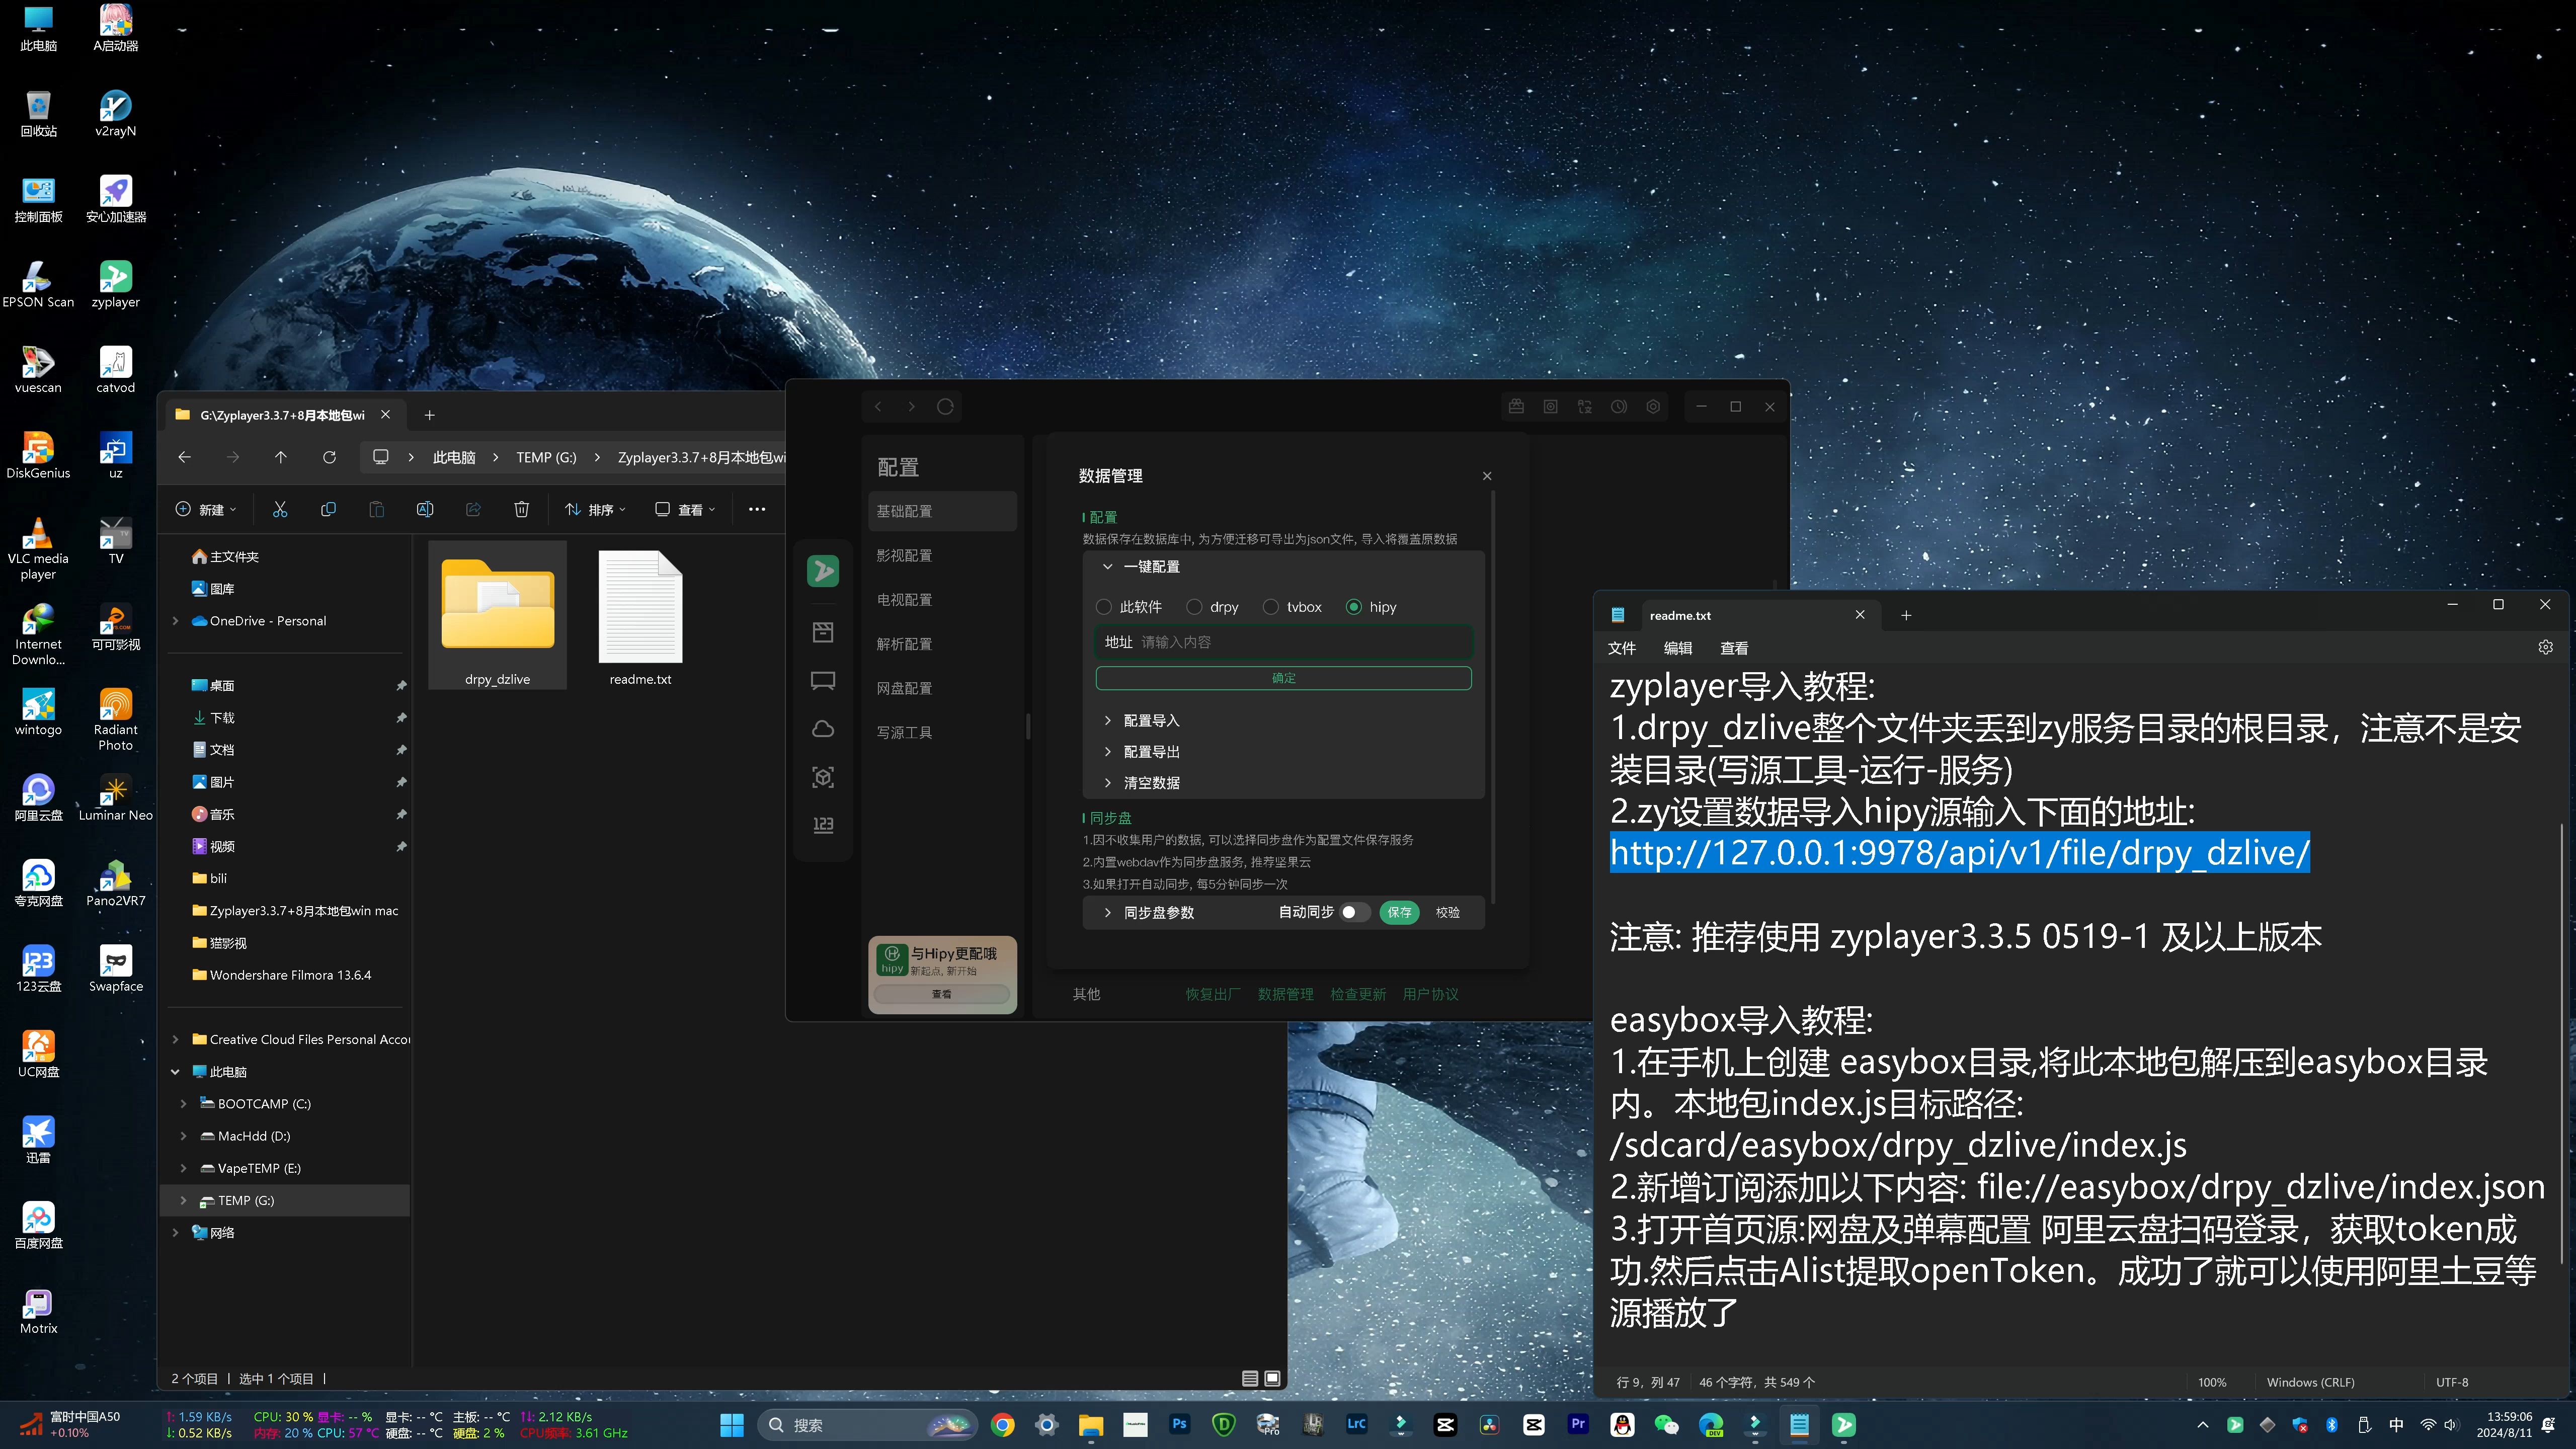Screen dimensions: 2576x1449
Task: Open the three-dot more options in Explorer
Action: 757,510
